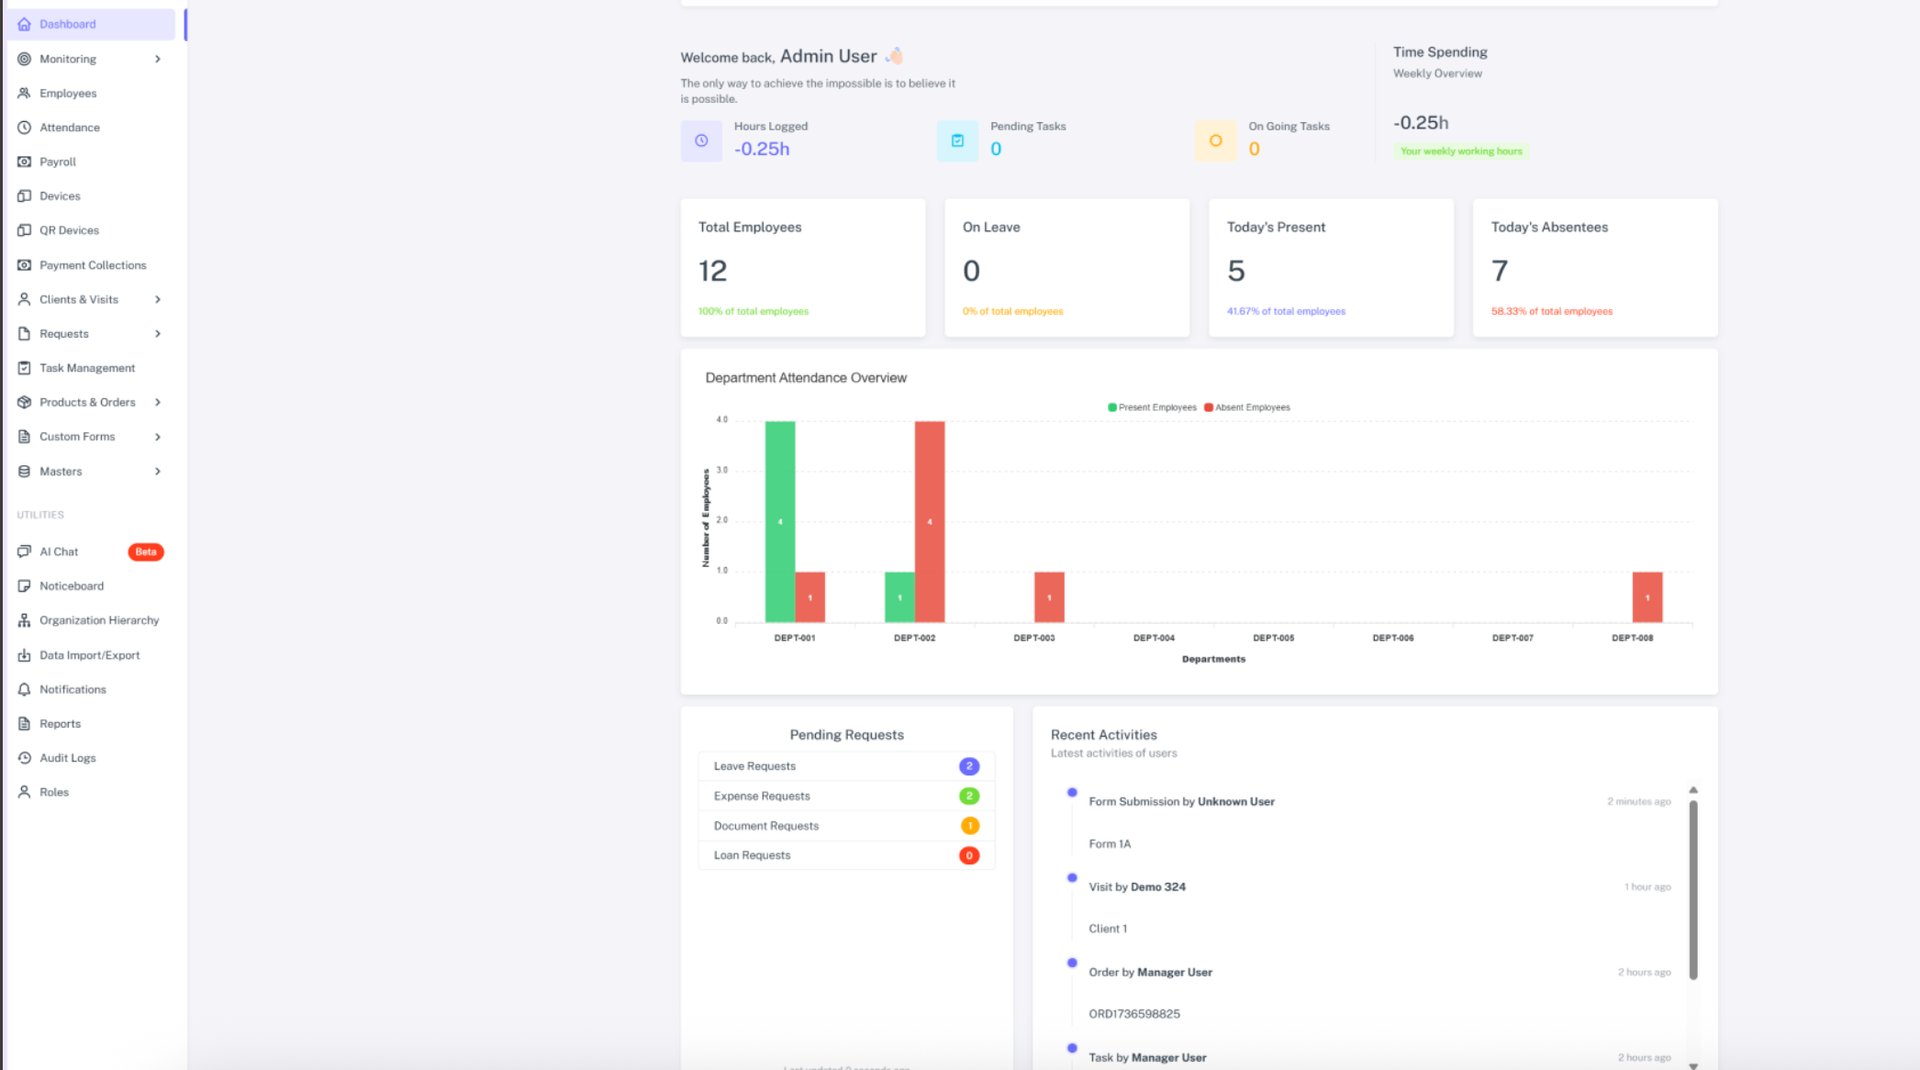Click the Dashboard home icon
The width and height of the screenshot is (1920, 1070).
tap(24, 24)
